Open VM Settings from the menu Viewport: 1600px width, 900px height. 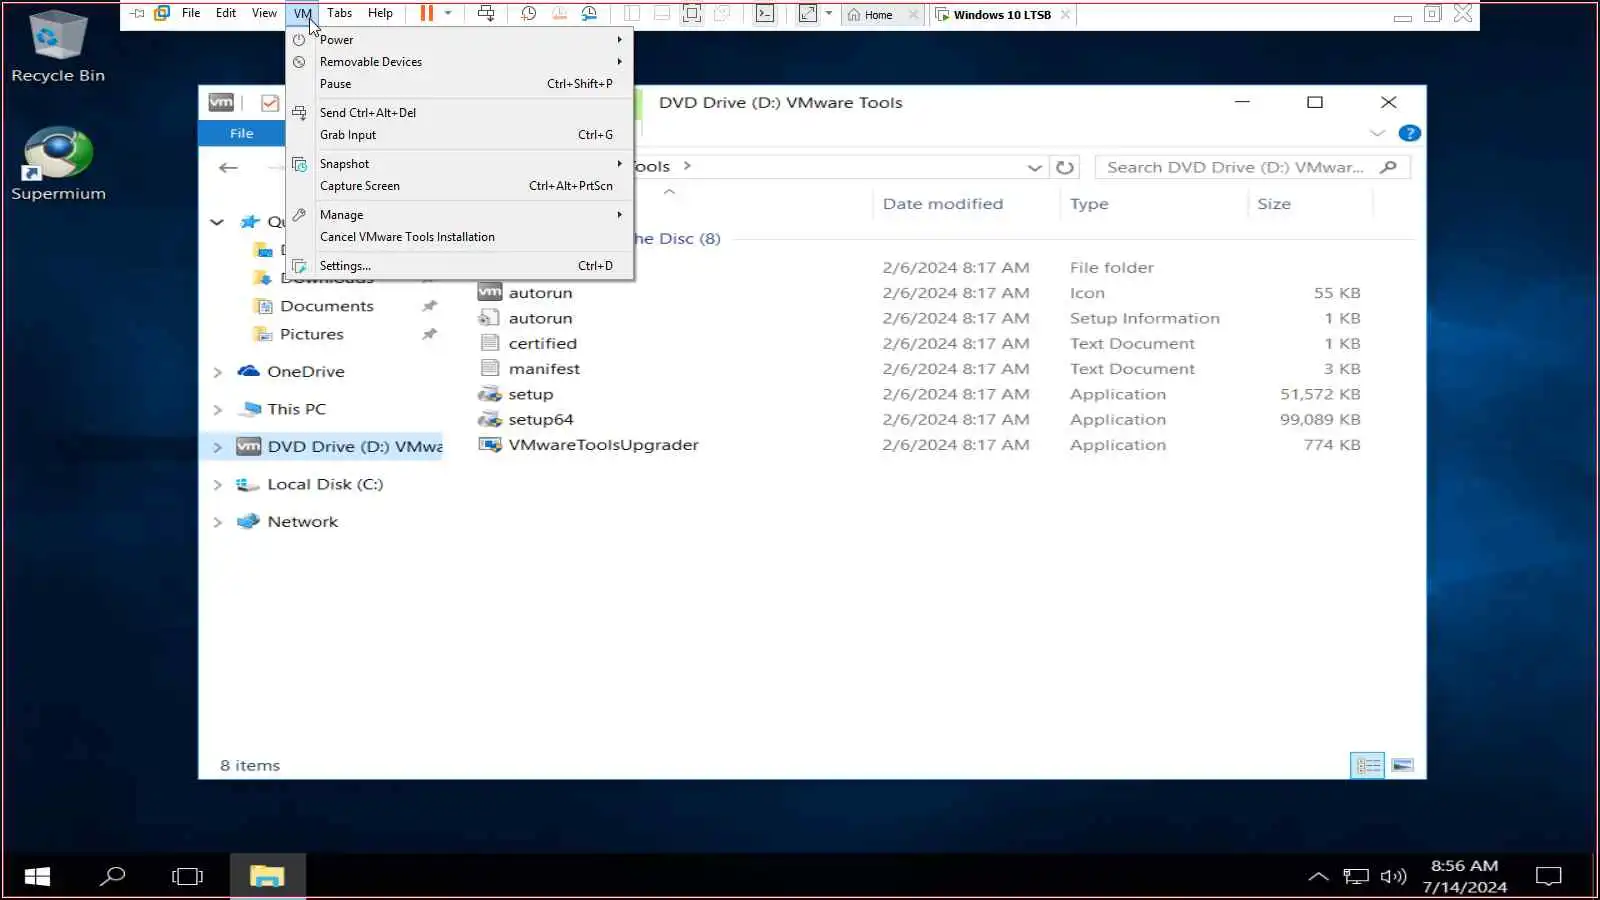pyautogui.click(x=460, y=266)
